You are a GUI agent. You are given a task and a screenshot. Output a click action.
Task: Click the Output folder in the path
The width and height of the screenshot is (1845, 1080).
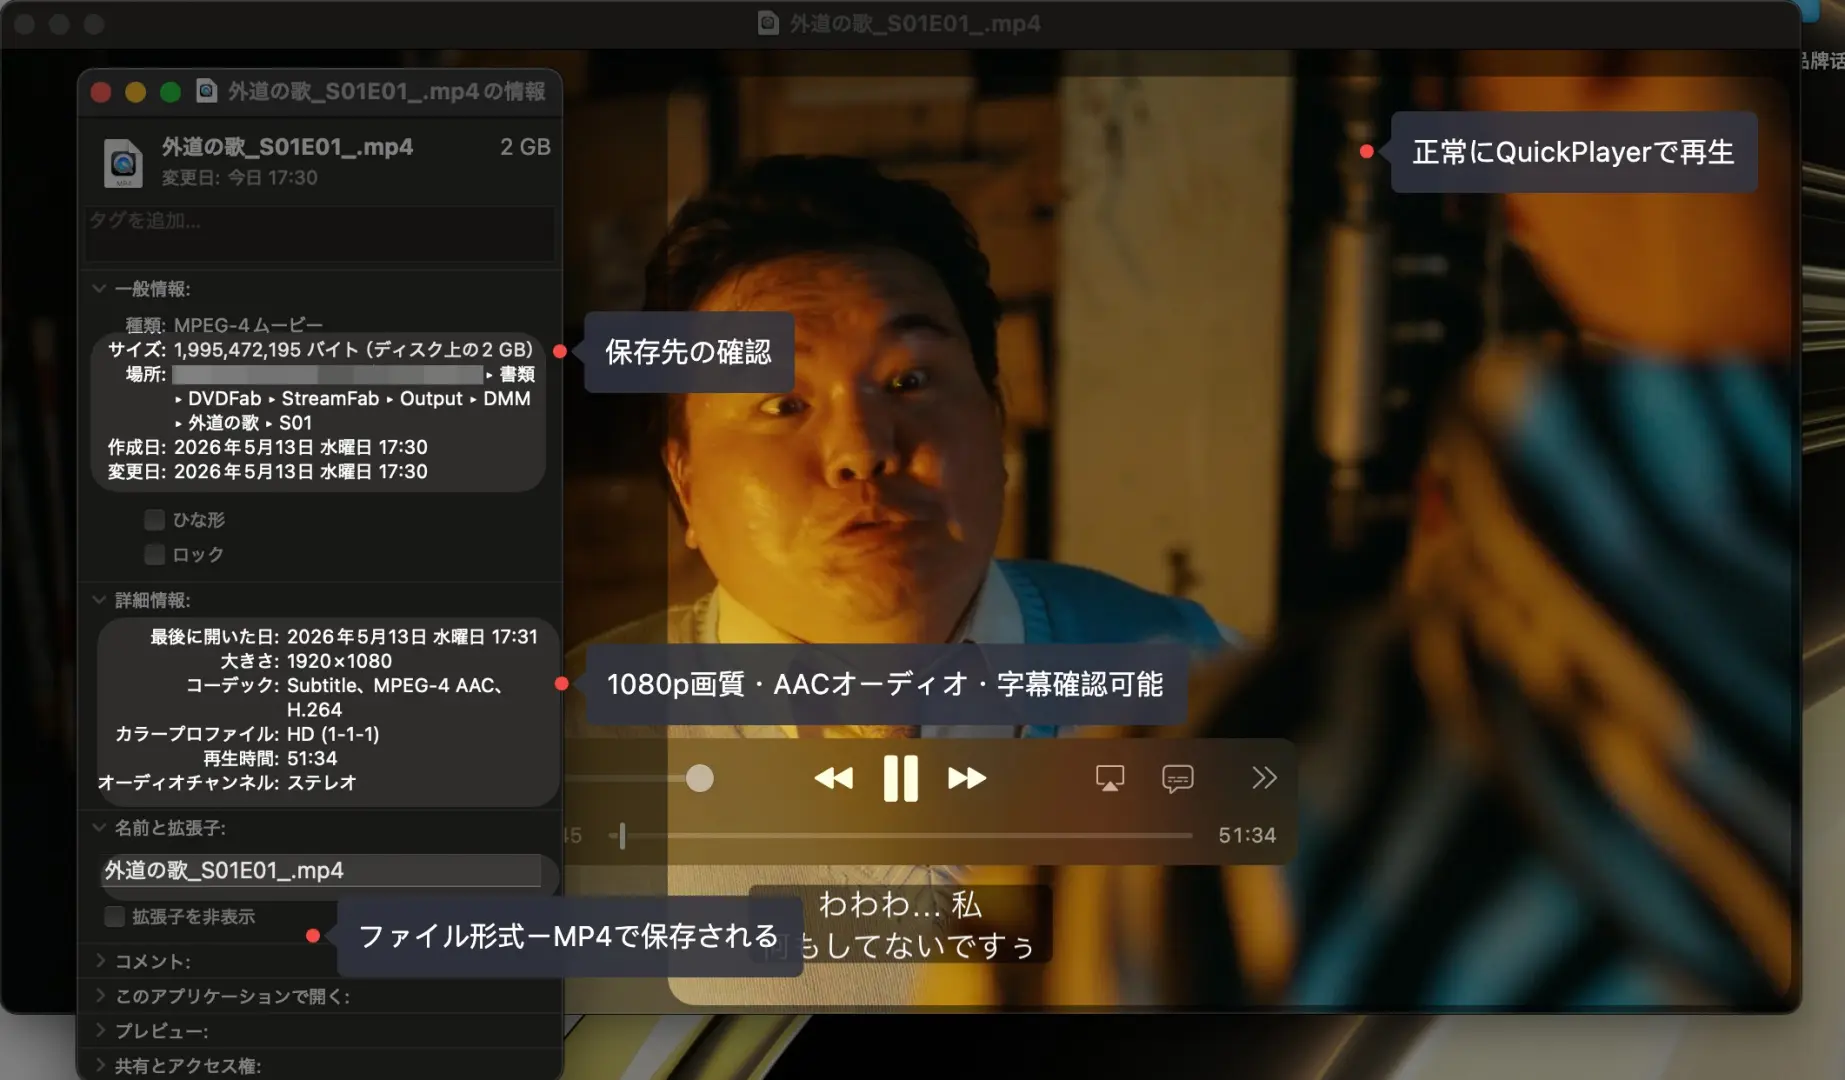point(431,399)
